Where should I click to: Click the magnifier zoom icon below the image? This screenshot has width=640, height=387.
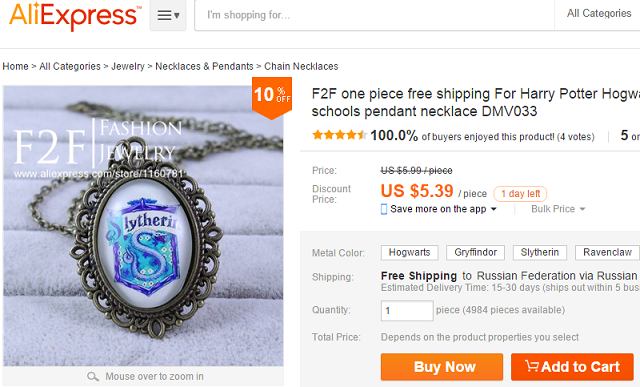[93, 376]
